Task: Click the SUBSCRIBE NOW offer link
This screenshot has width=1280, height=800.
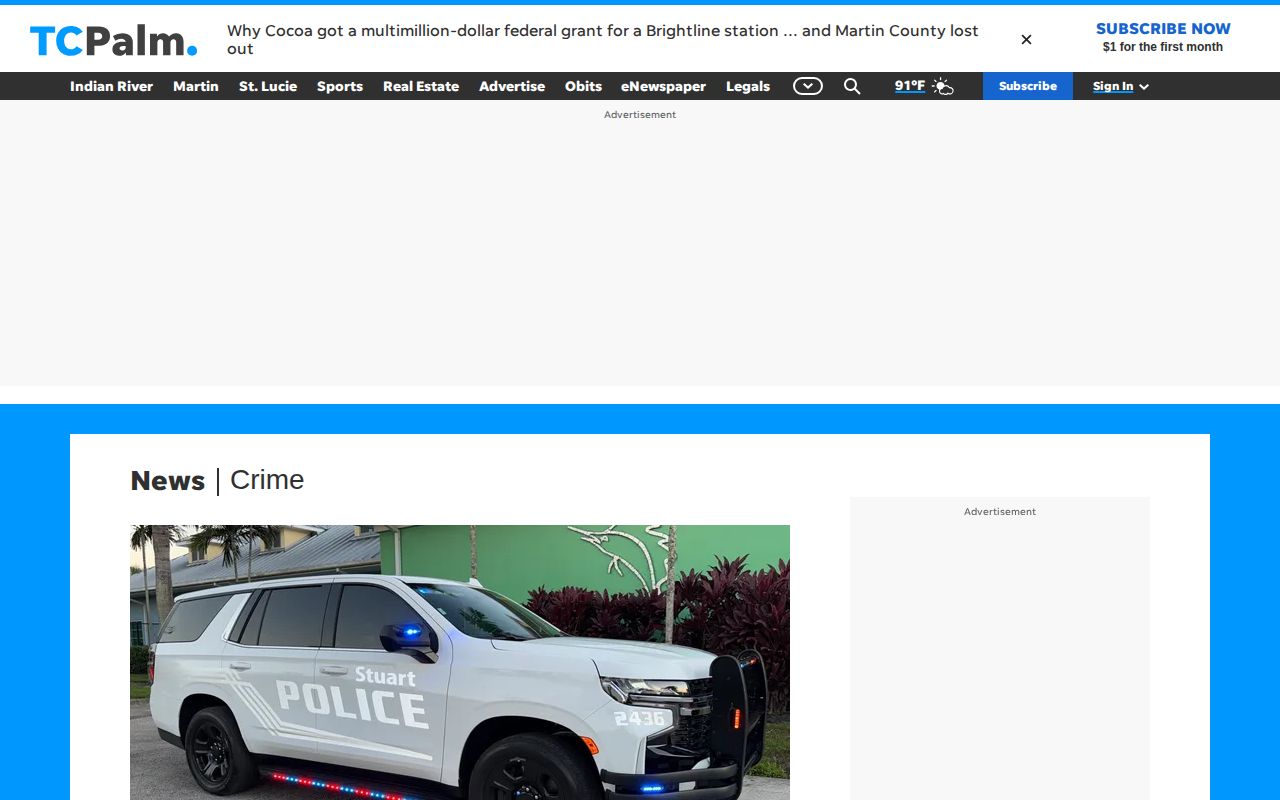Action: (x=1163, y=29)
